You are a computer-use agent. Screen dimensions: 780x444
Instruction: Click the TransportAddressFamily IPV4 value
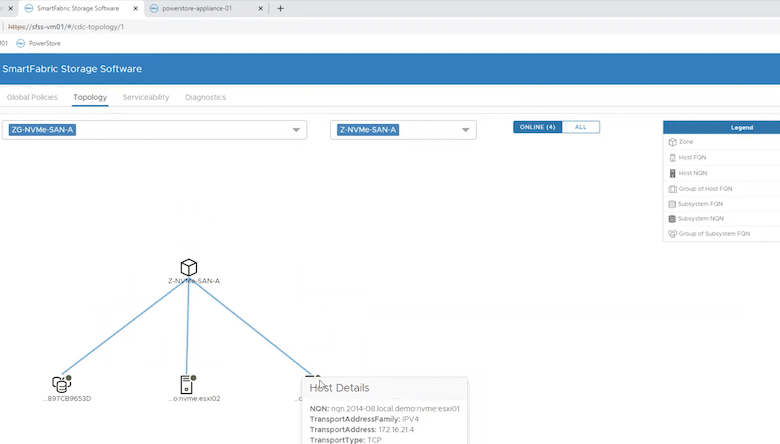pyautogui.click(x=410, y=419)
